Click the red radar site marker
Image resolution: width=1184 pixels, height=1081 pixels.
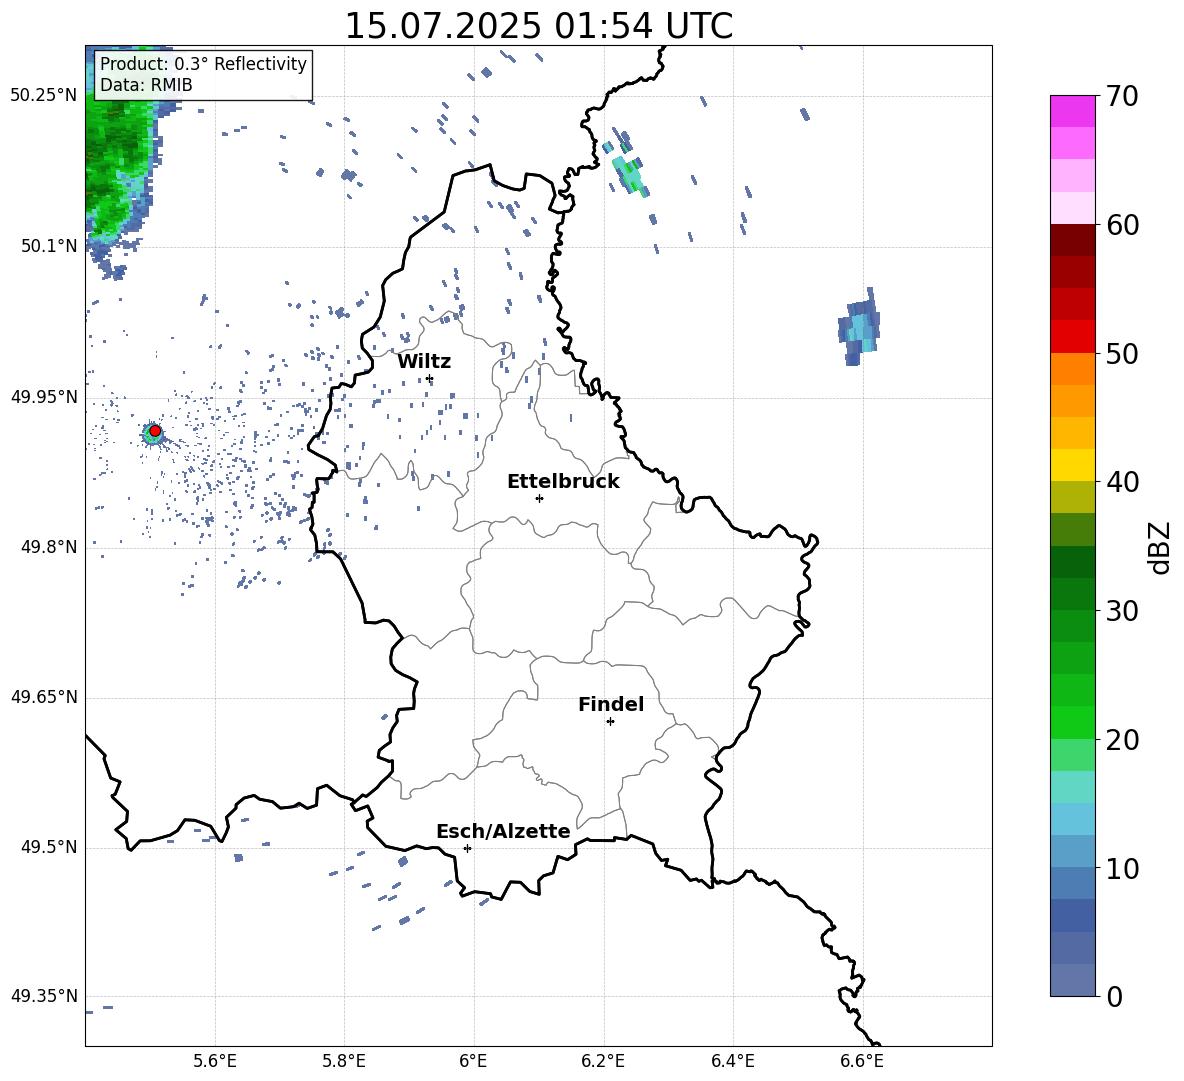(x=155, y=431)
